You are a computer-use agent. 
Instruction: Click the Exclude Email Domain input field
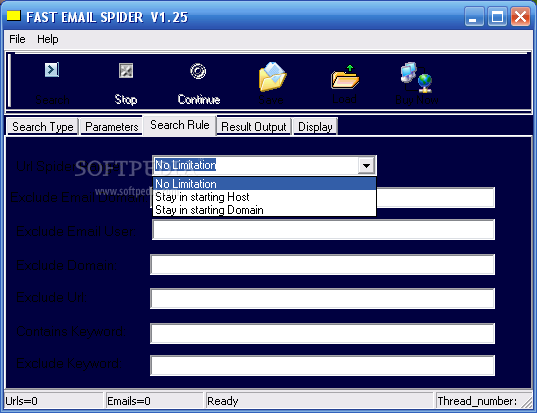pos(435,197)
